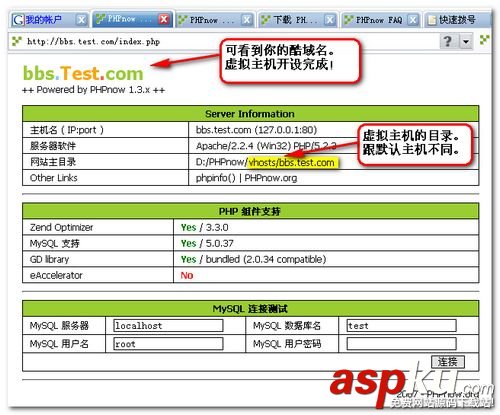Click the Server Information header
The width and height of the screenshot is (500, 415).
(250, 114)
